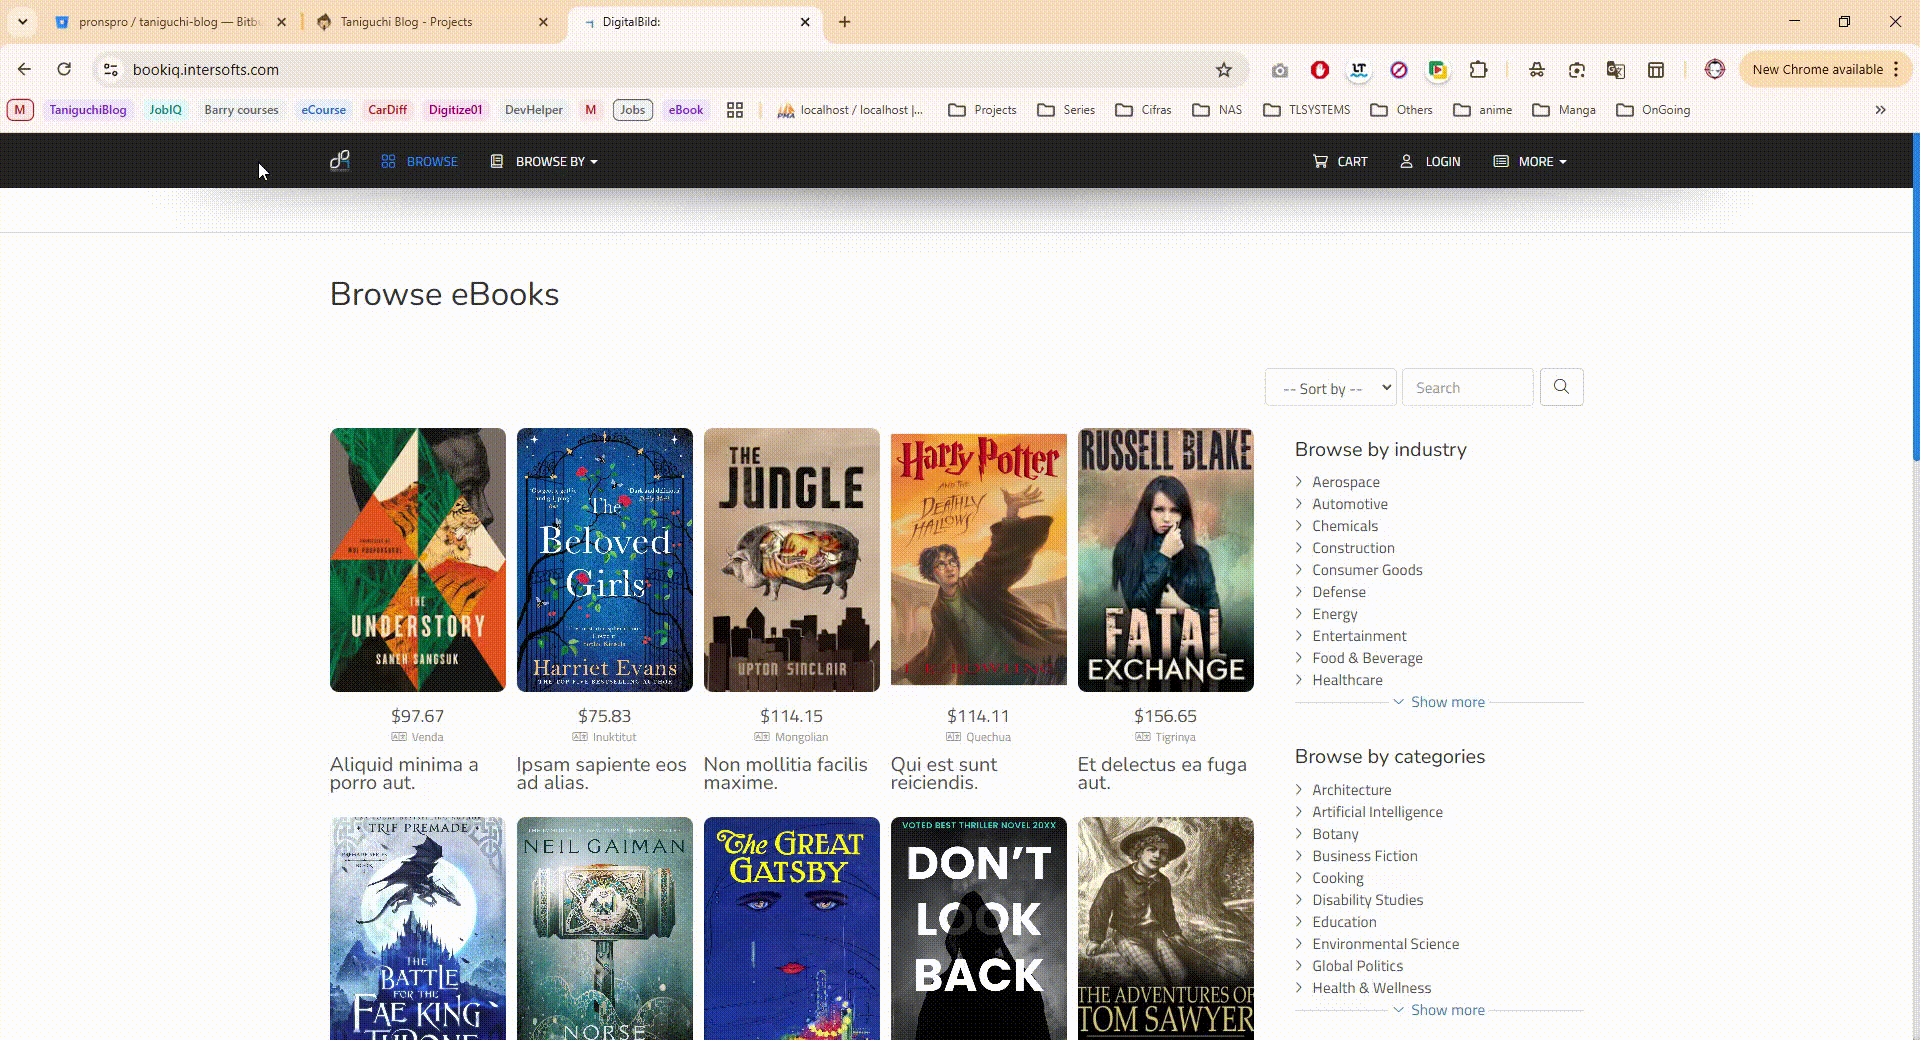Open the Sort by dropdown
Viewport: 1920px width, 1040px height.
point(1330,388)
